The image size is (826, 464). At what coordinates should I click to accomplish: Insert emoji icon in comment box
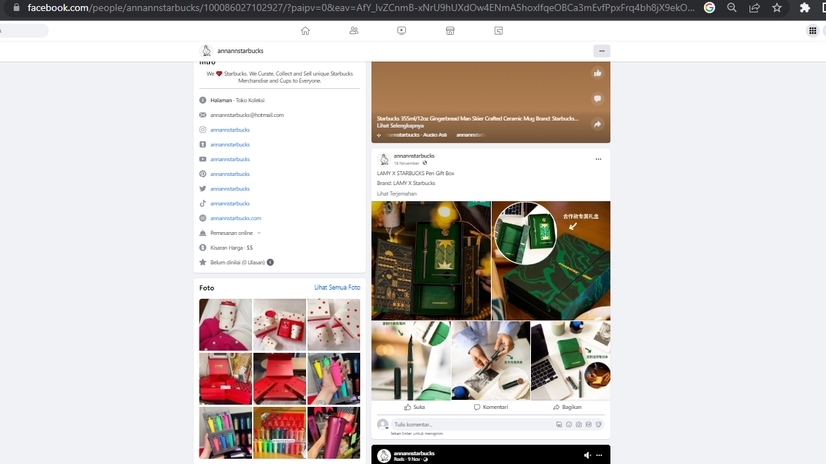click(569, 424)
